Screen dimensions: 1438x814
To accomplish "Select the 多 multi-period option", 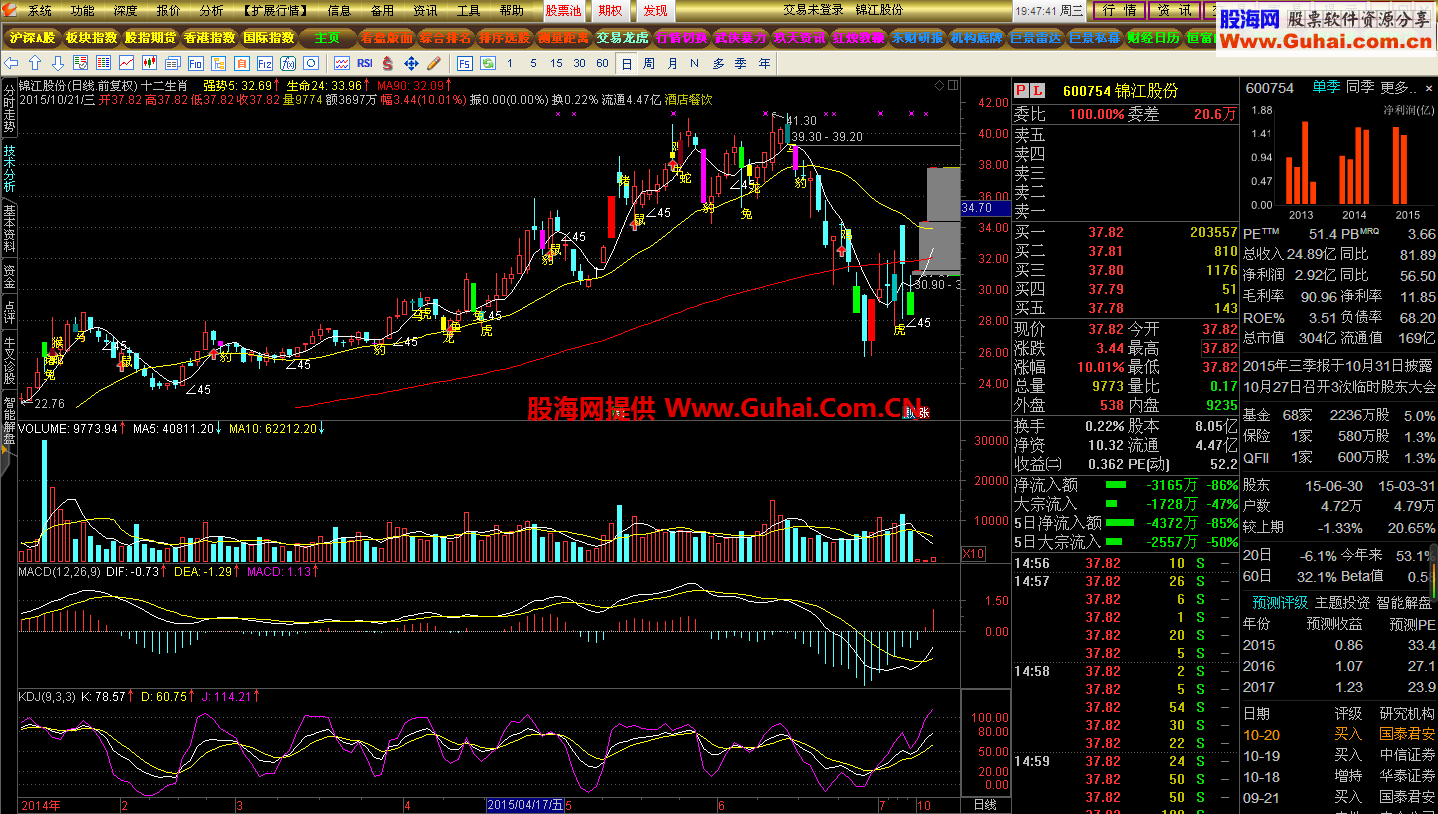I will 719,63.
